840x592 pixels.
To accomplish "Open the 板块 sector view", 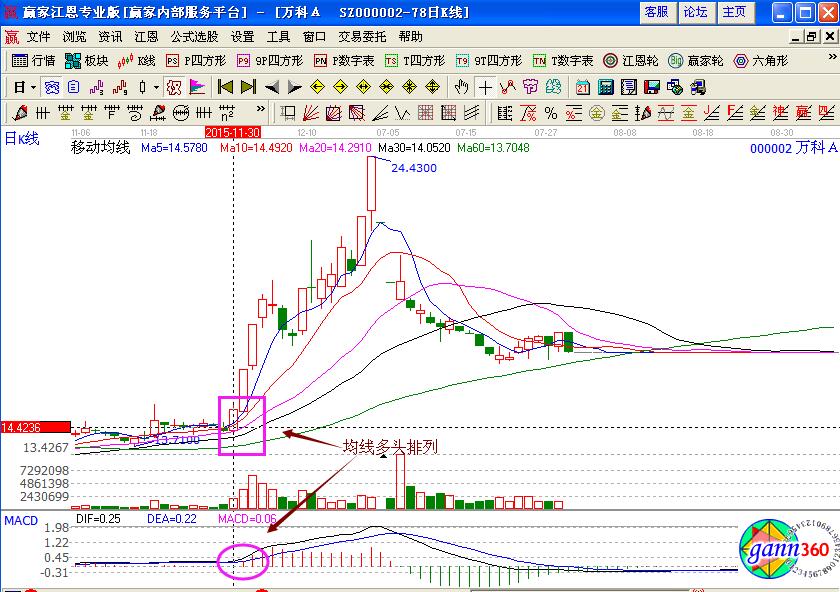I will 87,60.
